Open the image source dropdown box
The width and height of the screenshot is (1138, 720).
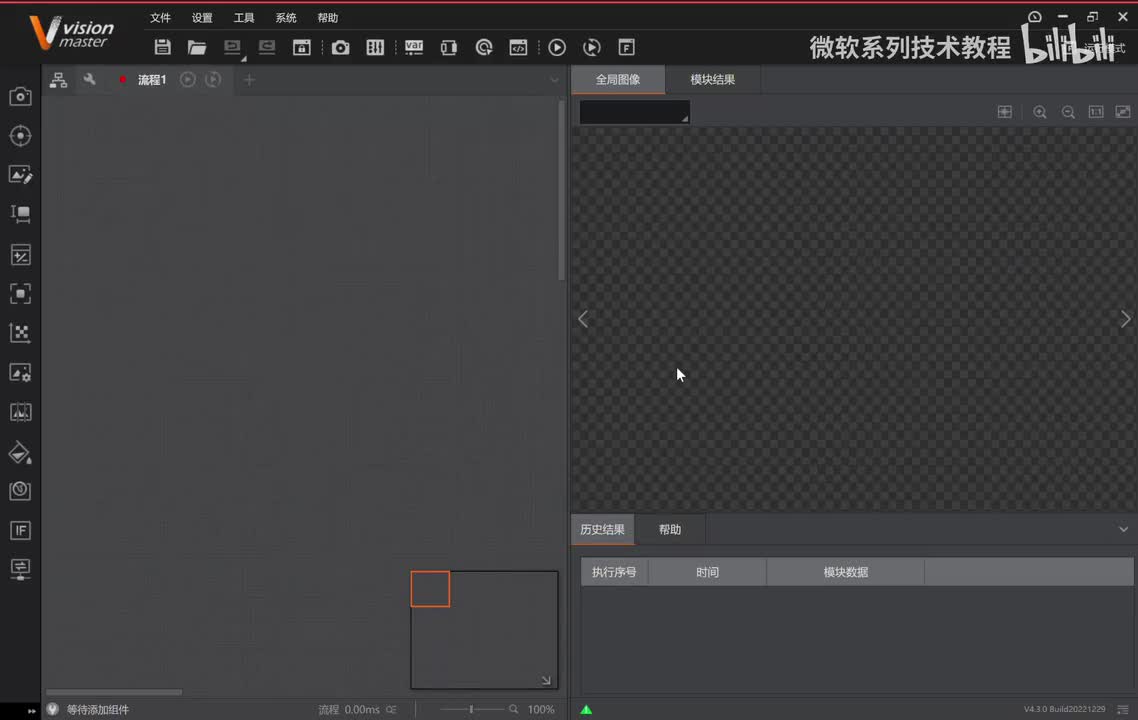(634, 112)
